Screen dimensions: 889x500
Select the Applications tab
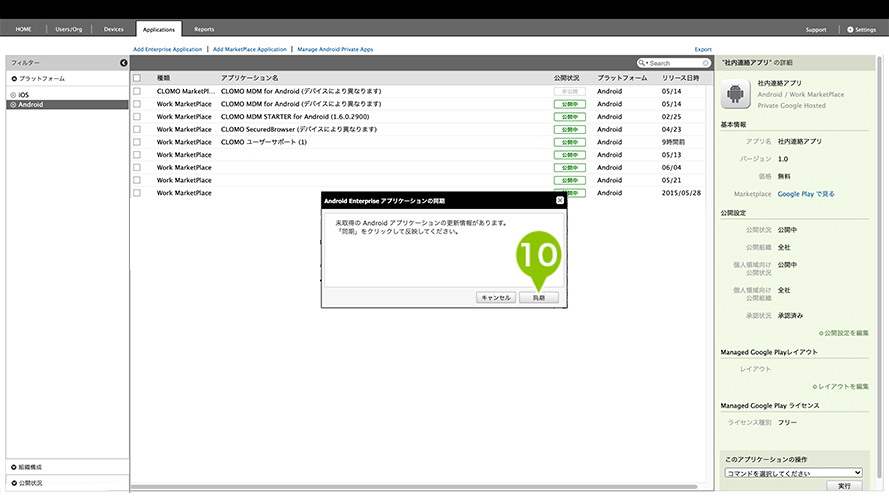[x=159, y=29]
